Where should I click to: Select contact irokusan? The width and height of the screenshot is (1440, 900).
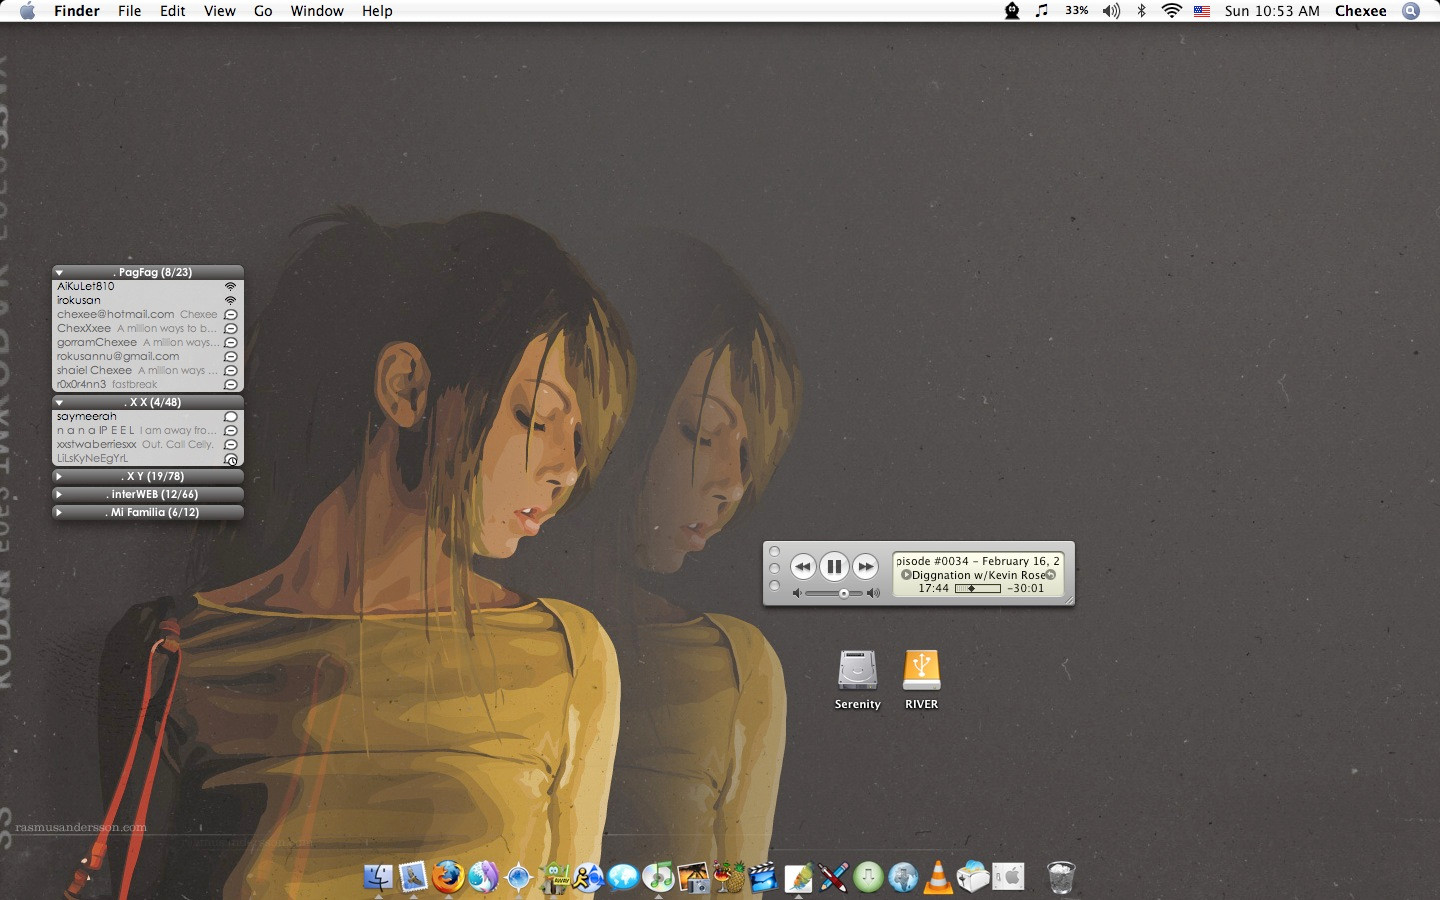[147, 300]
